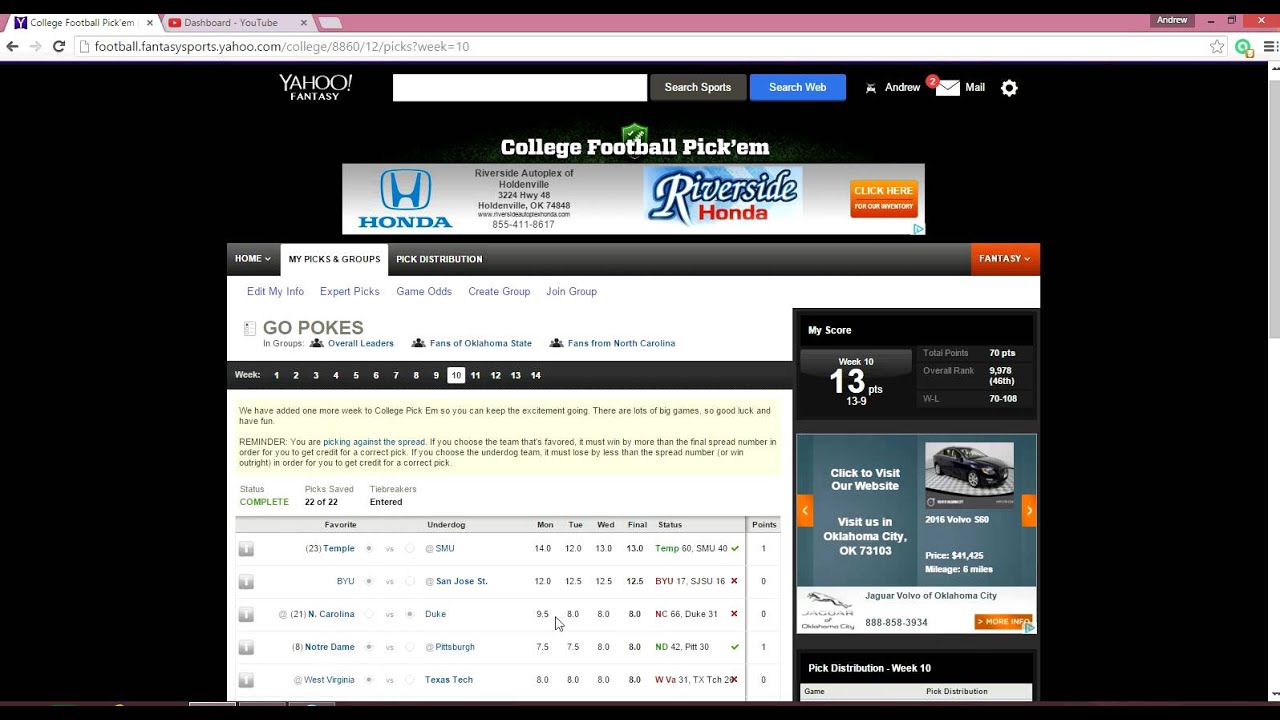
Task: Expand the FANTASY dropdown menu
Action: (x=1005, y=259)
